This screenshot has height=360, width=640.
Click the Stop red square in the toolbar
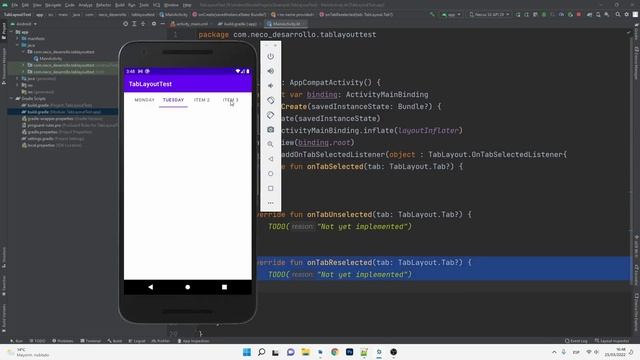(x=579, y=14)
